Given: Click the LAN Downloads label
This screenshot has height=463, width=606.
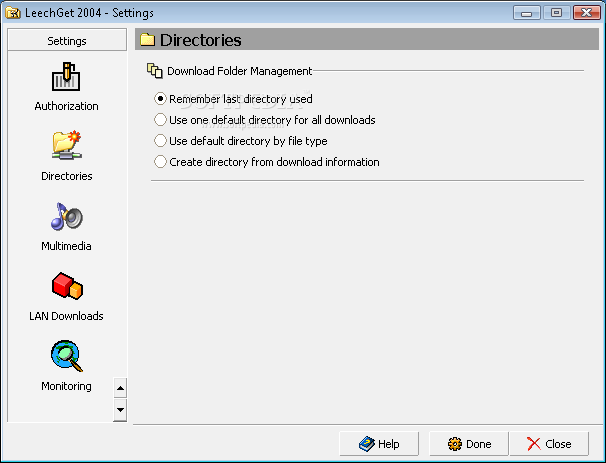Looking at the screenshot, I should (66, 316).
